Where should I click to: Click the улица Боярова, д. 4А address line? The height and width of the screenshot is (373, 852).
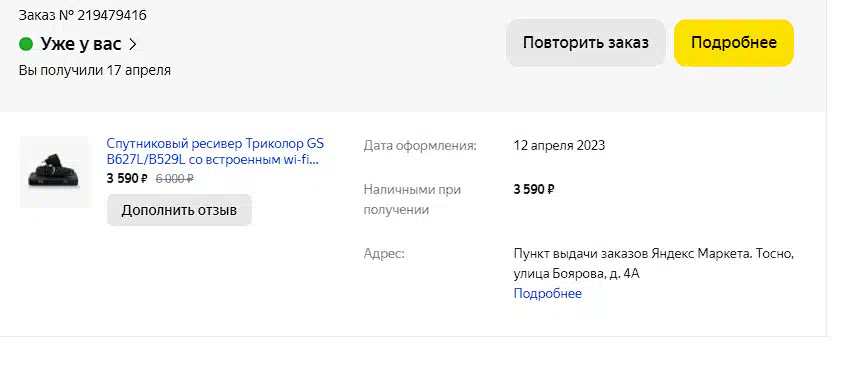pyautogui.click(x=577, y=273)
